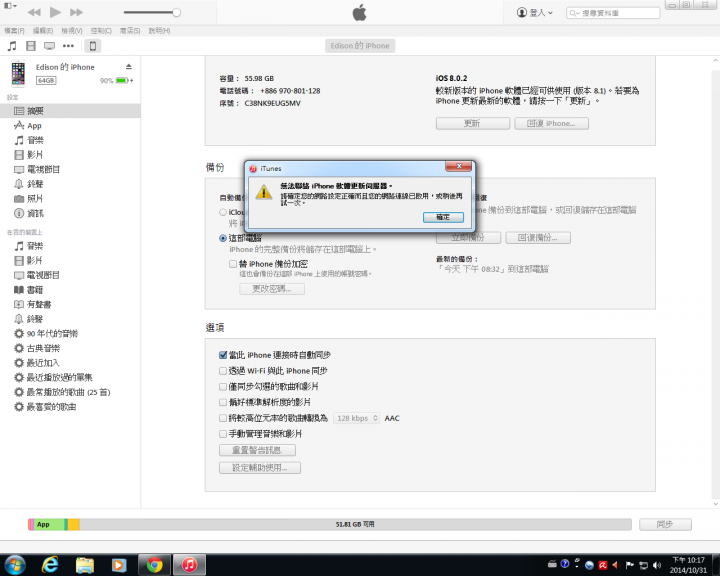Enable sync with iPhone over Wi-Fi
This screenshot has width=720, height=576.
point(223,371)
